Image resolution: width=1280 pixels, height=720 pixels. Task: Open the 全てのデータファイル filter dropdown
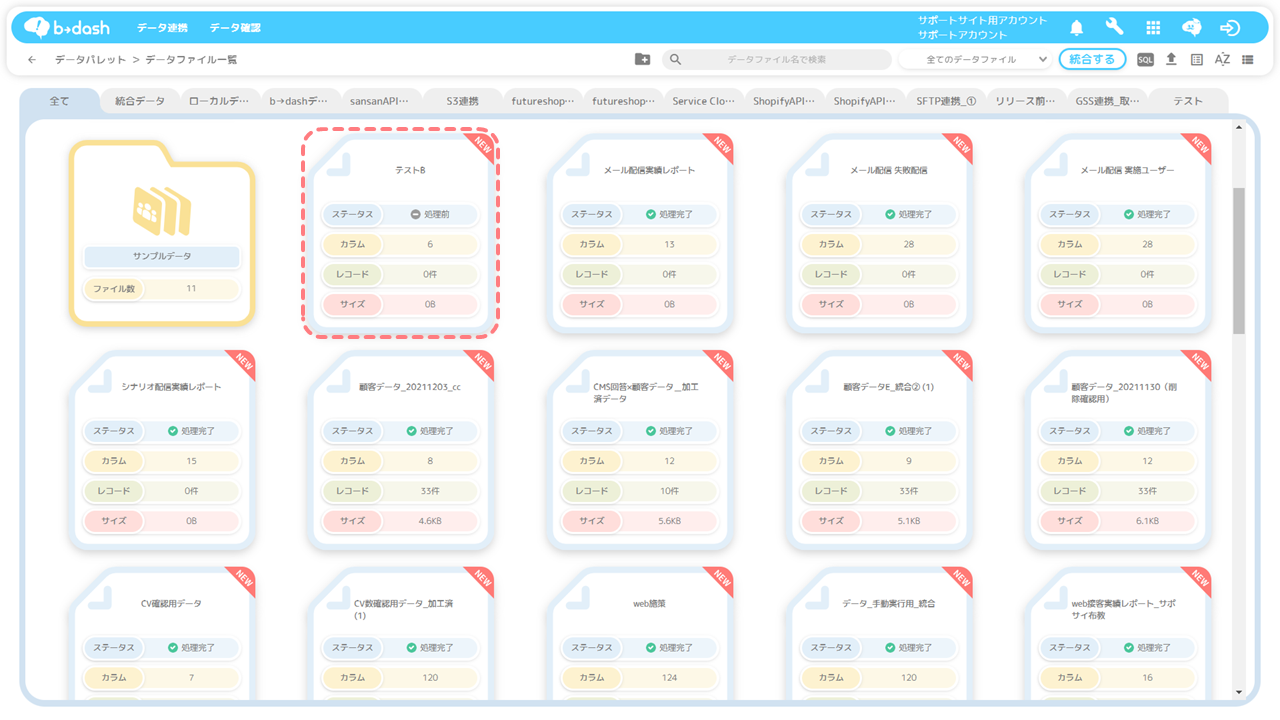coord(975,60)
